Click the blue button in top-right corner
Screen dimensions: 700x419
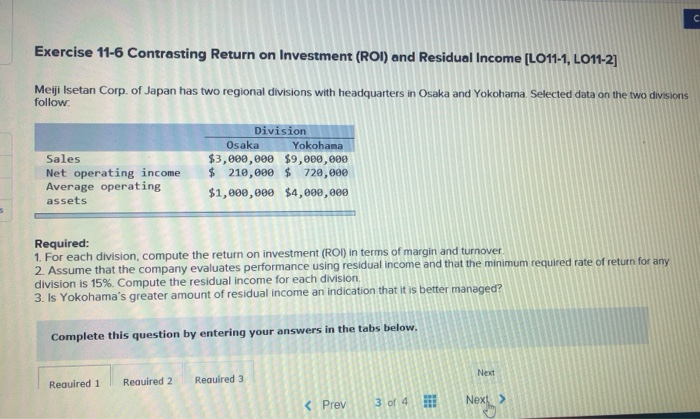692,19
